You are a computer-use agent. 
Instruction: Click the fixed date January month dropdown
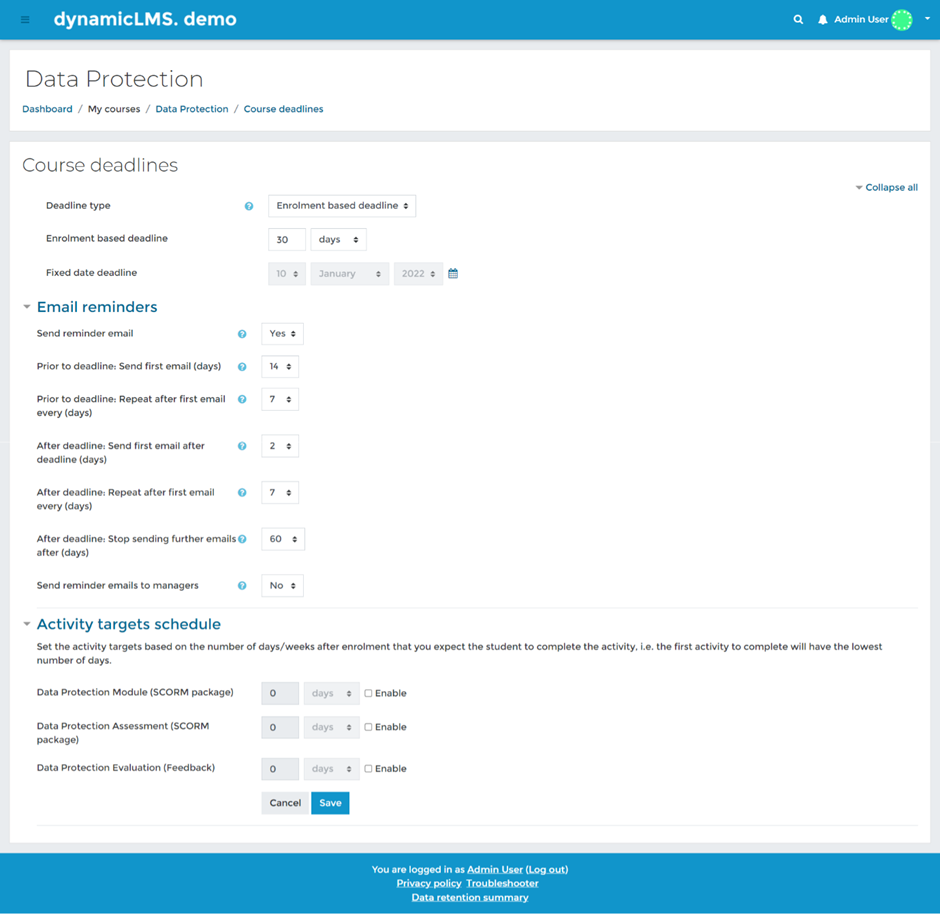coord(350,273)
